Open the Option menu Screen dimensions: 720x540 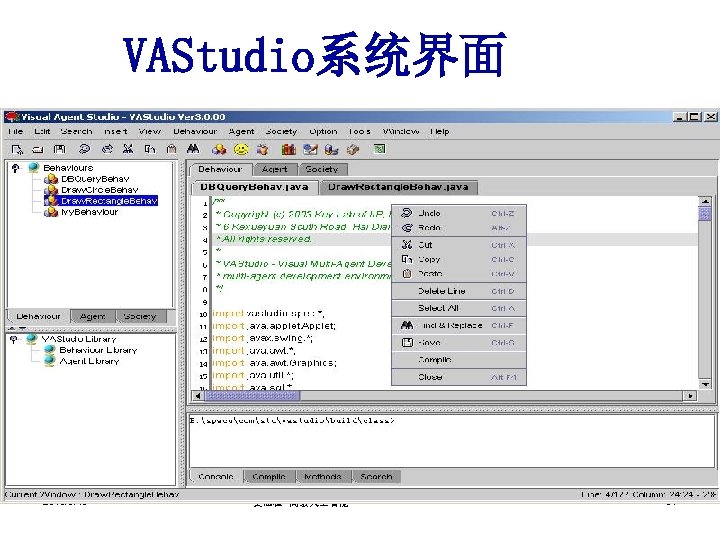pos(323,131)
